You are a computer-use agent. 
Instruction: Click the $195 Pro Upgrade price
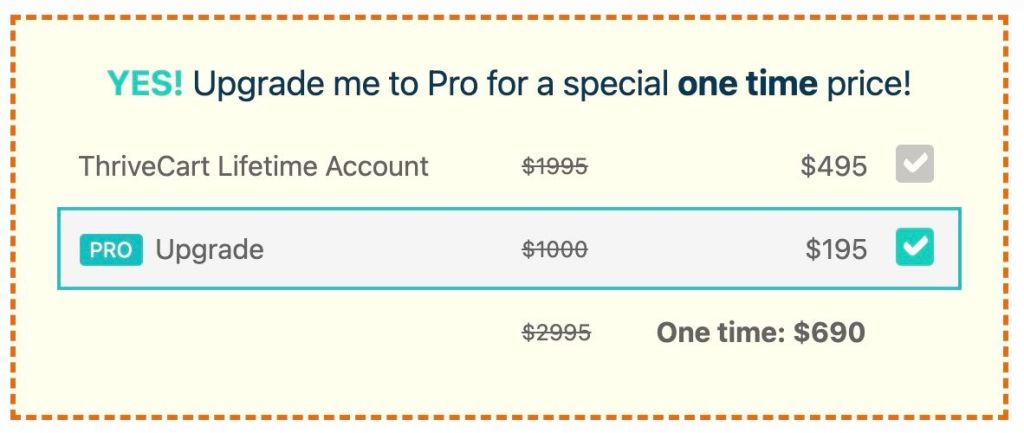pyautogui.click(x=835, y=249)
